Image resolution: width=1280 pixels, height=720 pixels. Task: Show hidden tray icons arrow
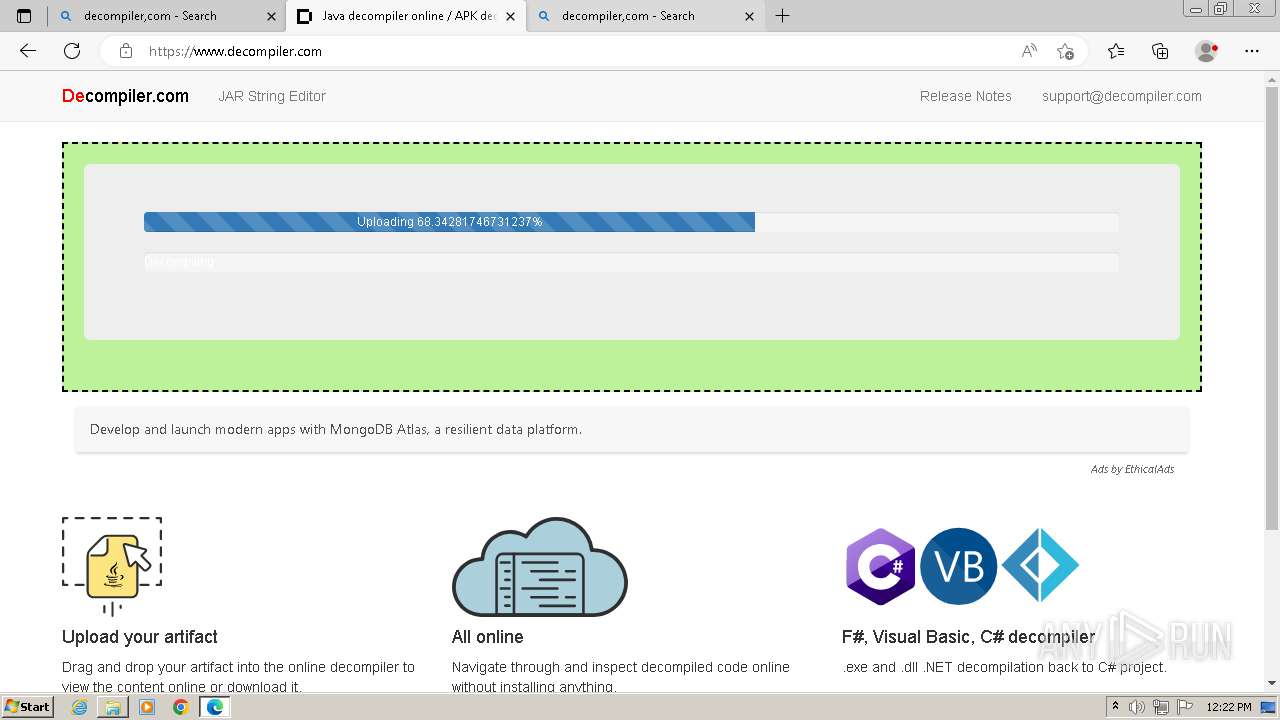1115,707
